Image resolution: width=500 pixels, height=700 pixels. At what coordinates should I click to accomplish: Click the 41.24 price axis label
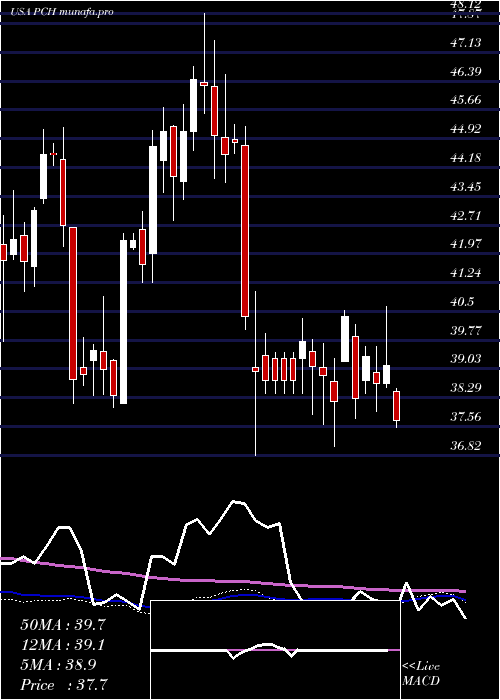click(467, 273)
